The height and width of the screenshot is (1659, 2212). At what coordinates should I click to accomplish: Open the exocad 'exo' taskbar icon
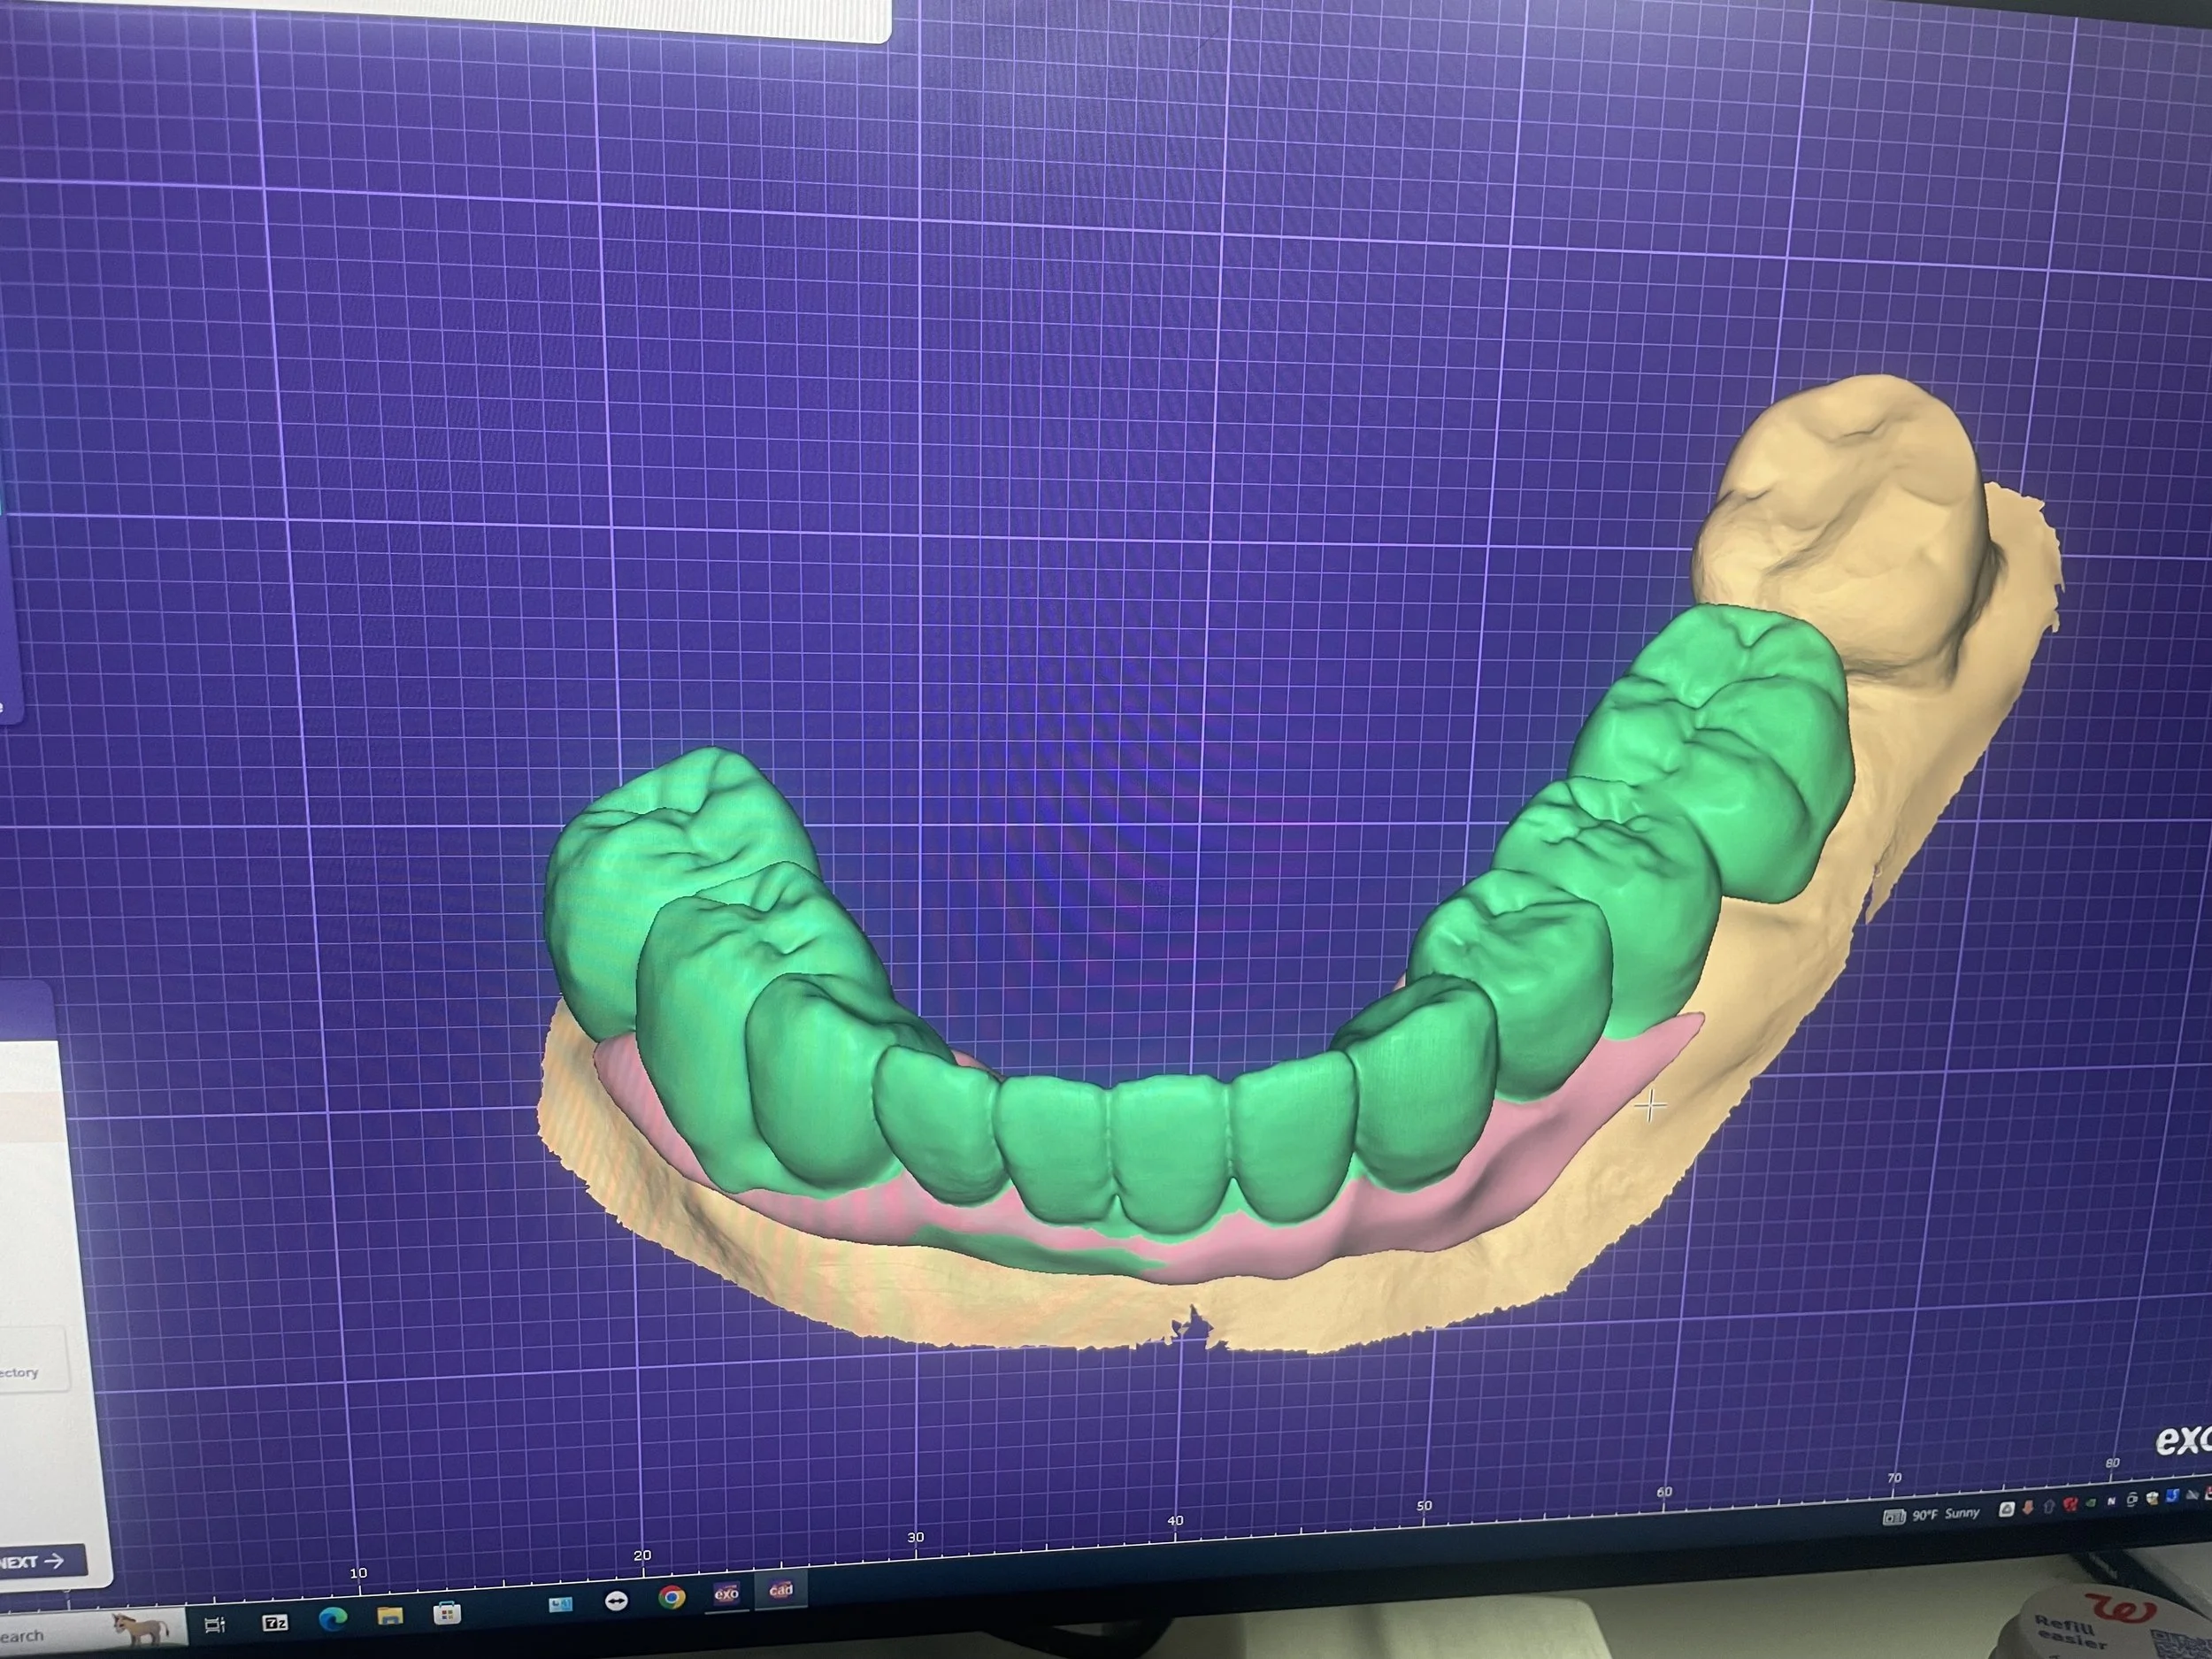coord(726,1594)
